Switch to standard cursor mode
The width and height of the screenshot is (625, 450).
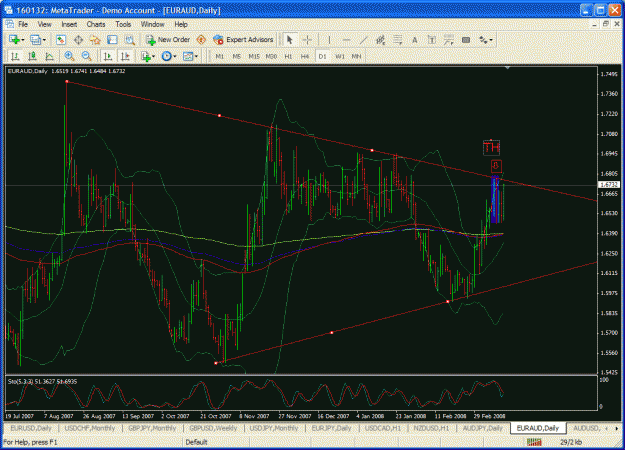(290, 40)
